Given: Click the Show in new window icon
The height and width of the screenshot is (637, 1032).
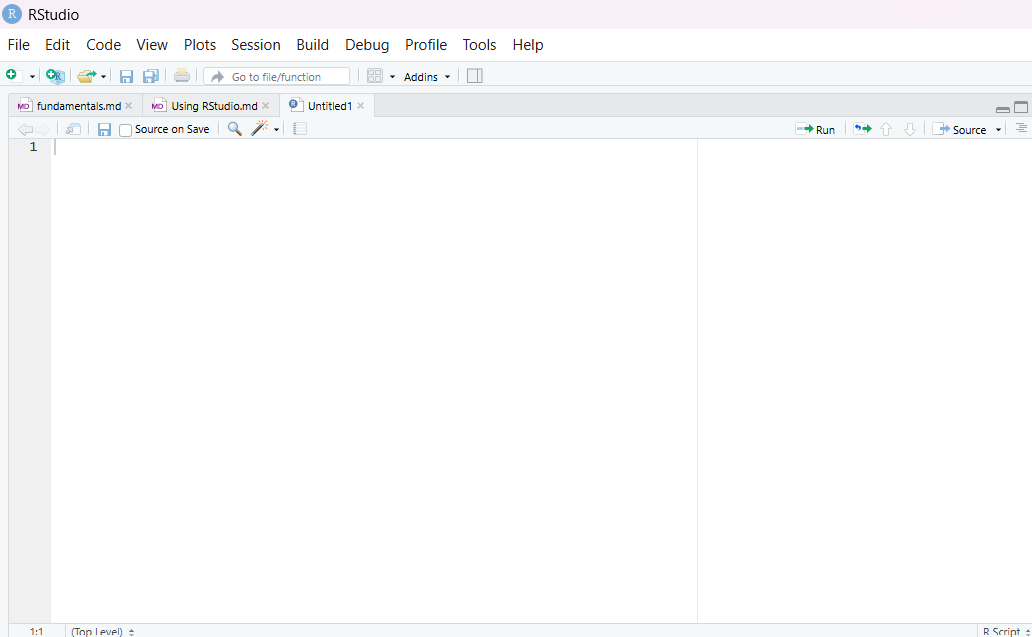Looking at the screenshot, I should point(73,129).
